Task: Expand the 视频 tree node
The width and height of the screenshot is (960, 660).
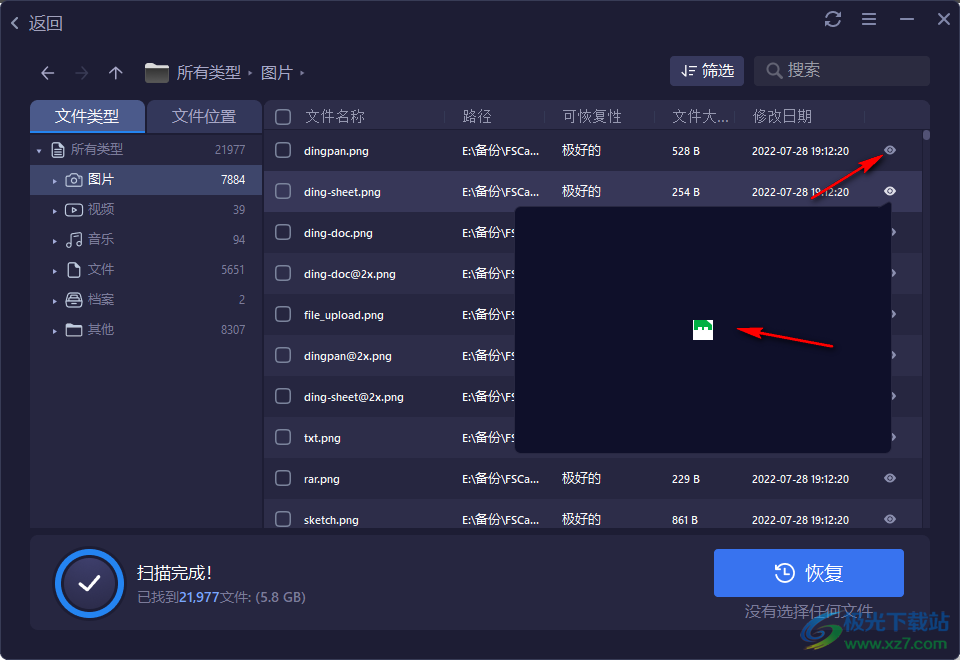Action: tap(54, 209)
